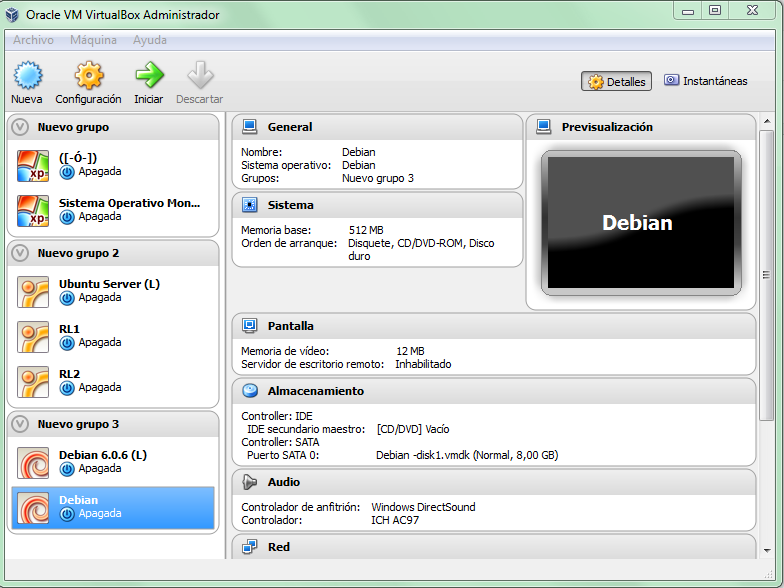Click the details pane scroll up arrow
The height and width of the screenshot is (588, 784).
[x=766, y=121]
